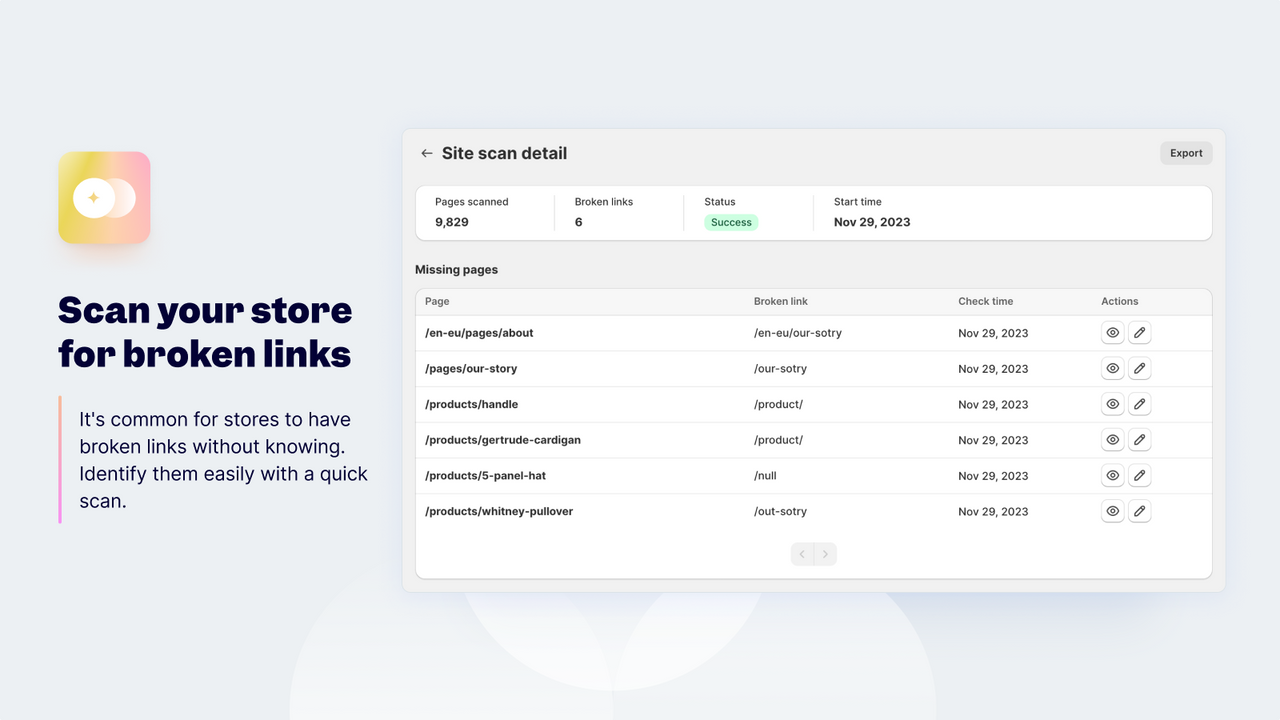1280x720 pixels.
Task: Select the edit icon on /products/handle row
Action: (x=1140, y=404)
